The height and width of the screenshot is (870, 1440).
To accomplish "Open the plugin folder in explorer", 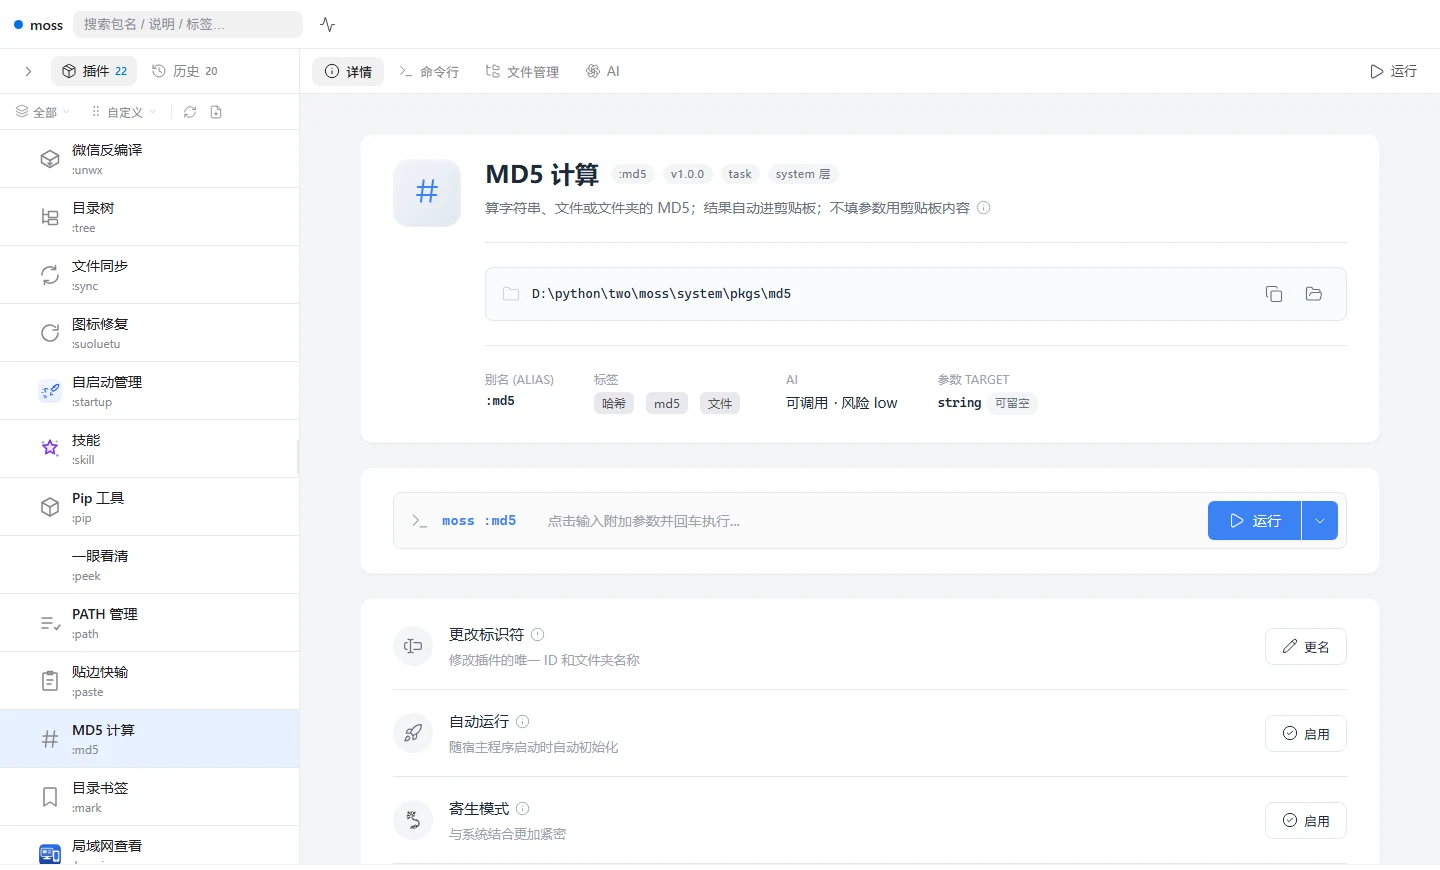I will 1314,294.
